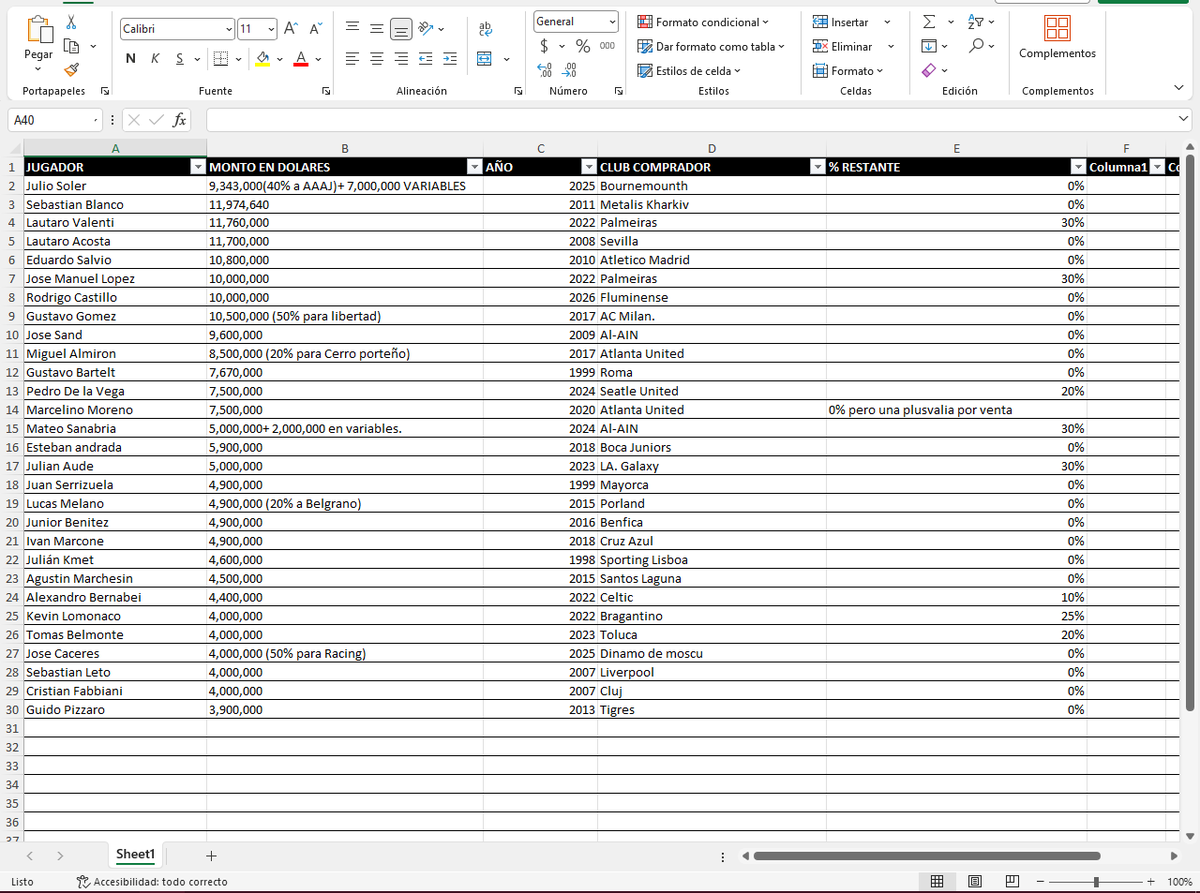Open Fuente dialog launcher

[x=326, y=91]
